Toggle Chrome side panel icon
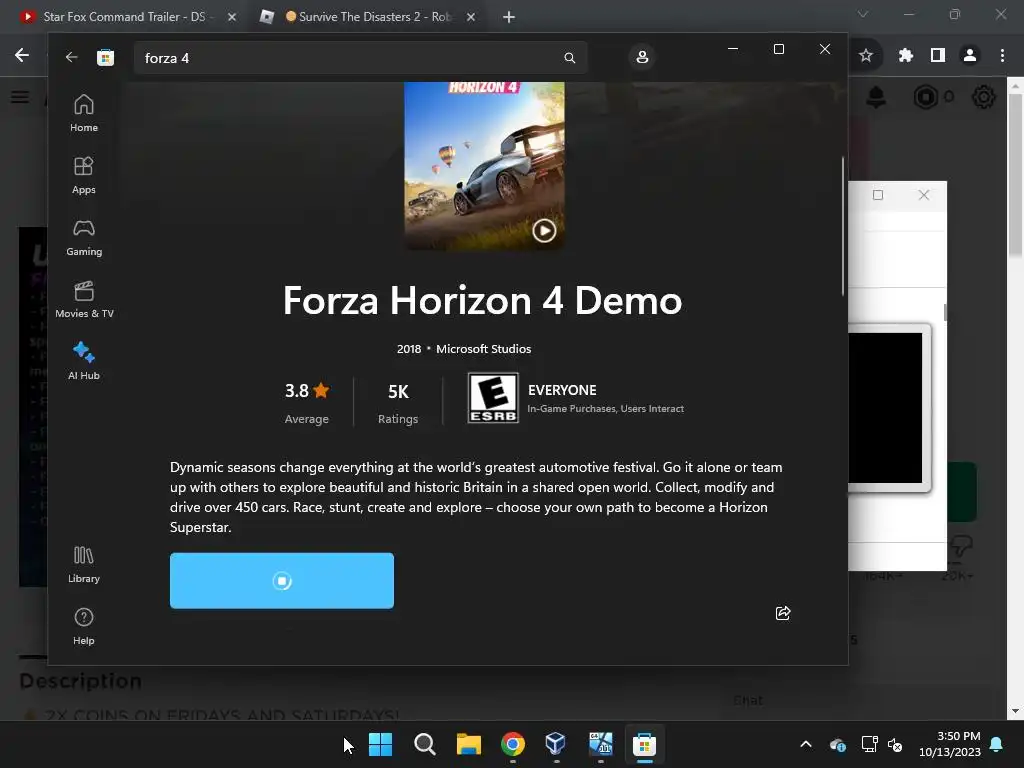The height and width of the screenshot is (768, 1024). (938, 56)
